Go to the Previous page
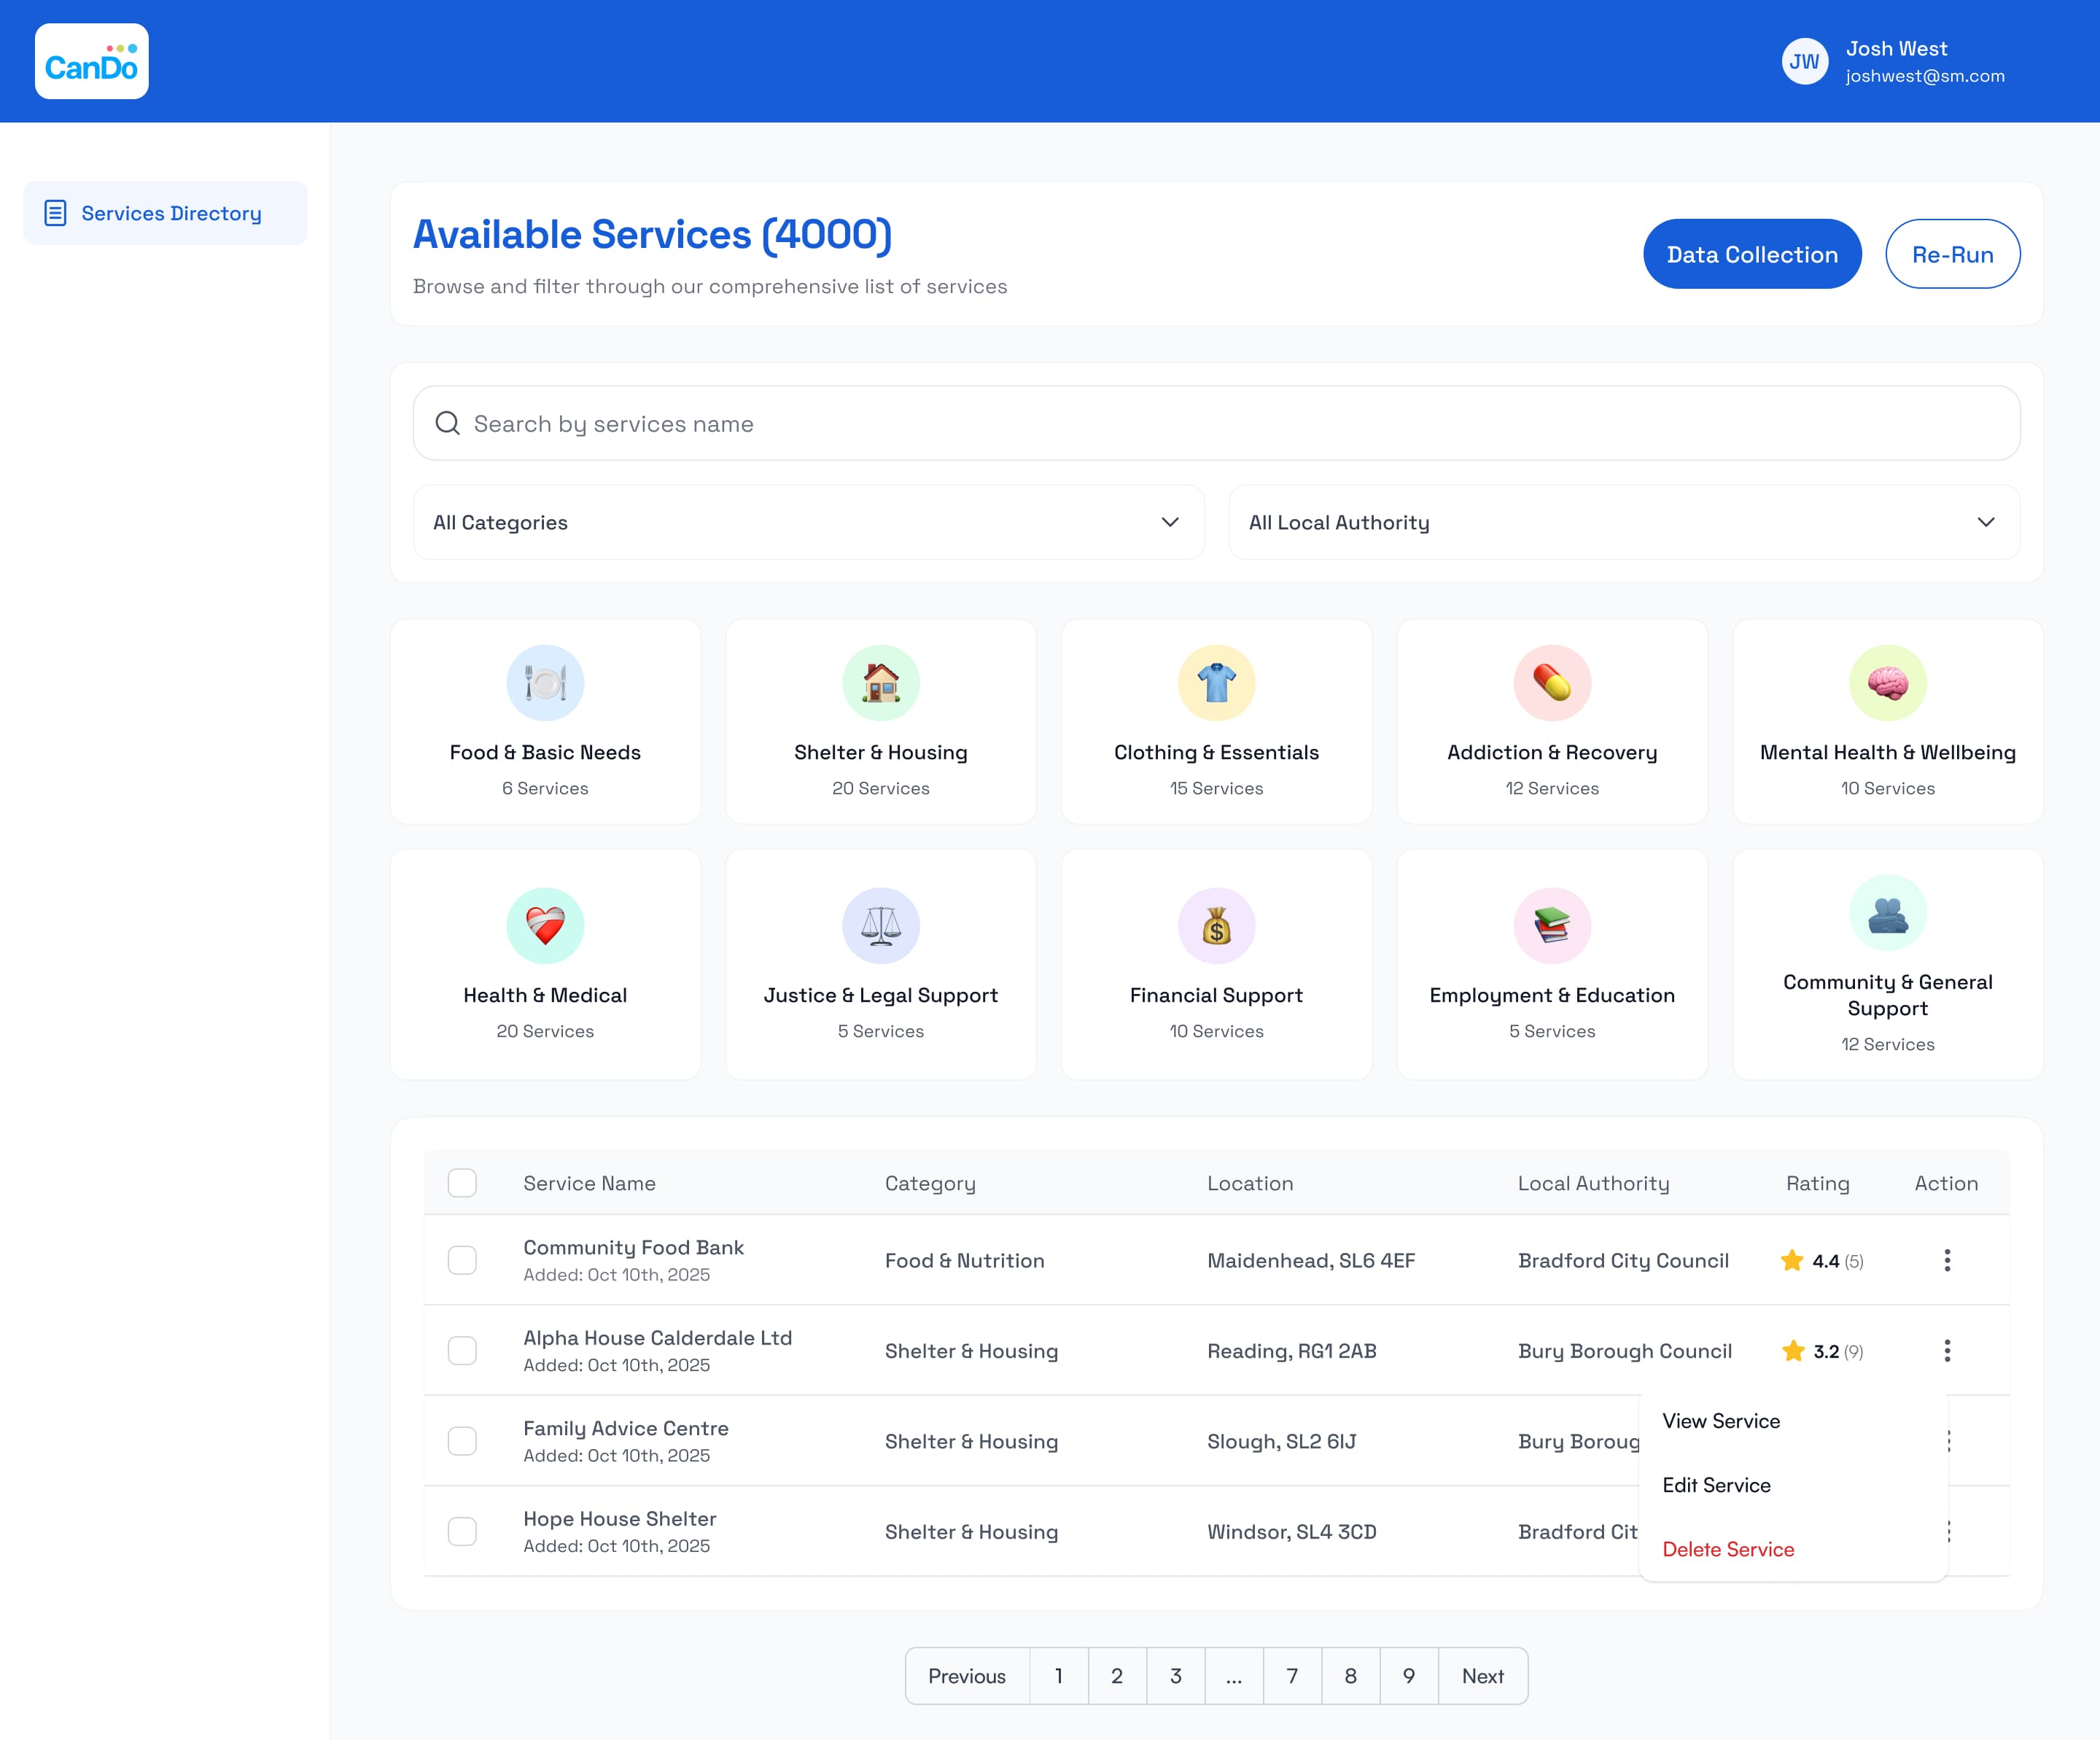Viewport: 2100px width, 1740px height. click(967, 1676)
